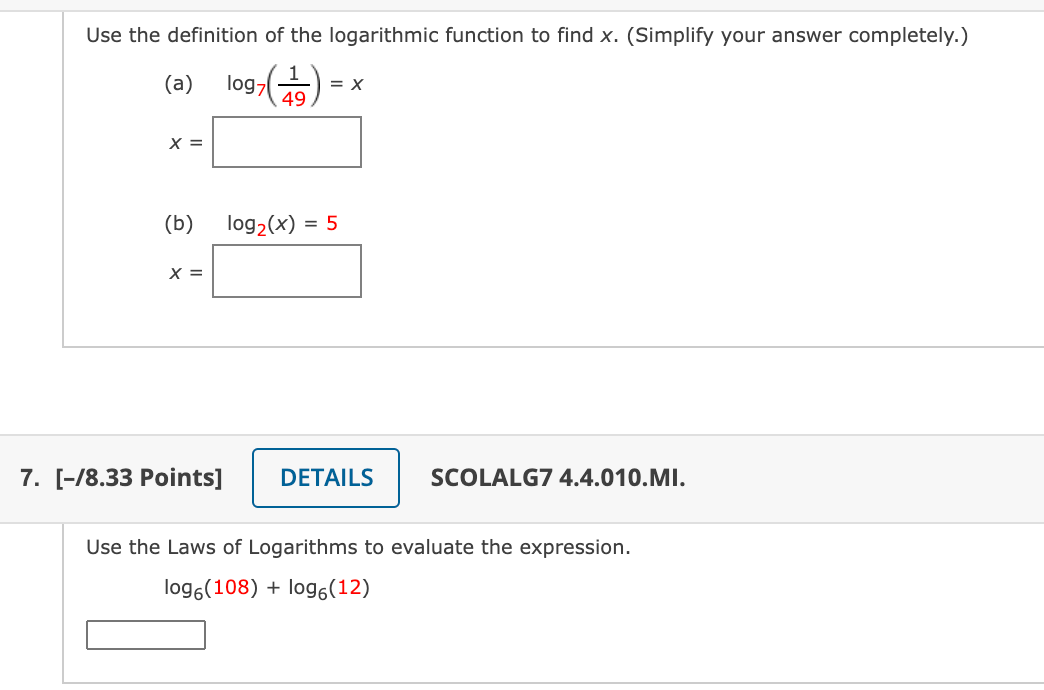Click the answer box for part (a)
1044x690 pixels.
[286, 141]
